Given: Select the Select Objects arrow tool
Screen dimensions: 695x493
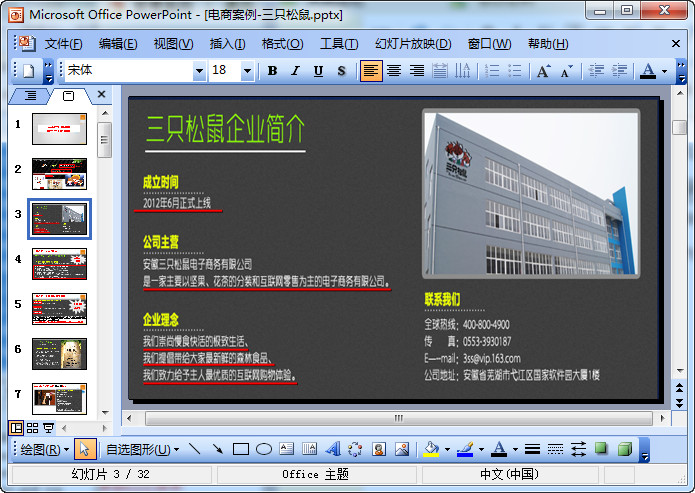Looking at the screenshot, I should 85,450.
